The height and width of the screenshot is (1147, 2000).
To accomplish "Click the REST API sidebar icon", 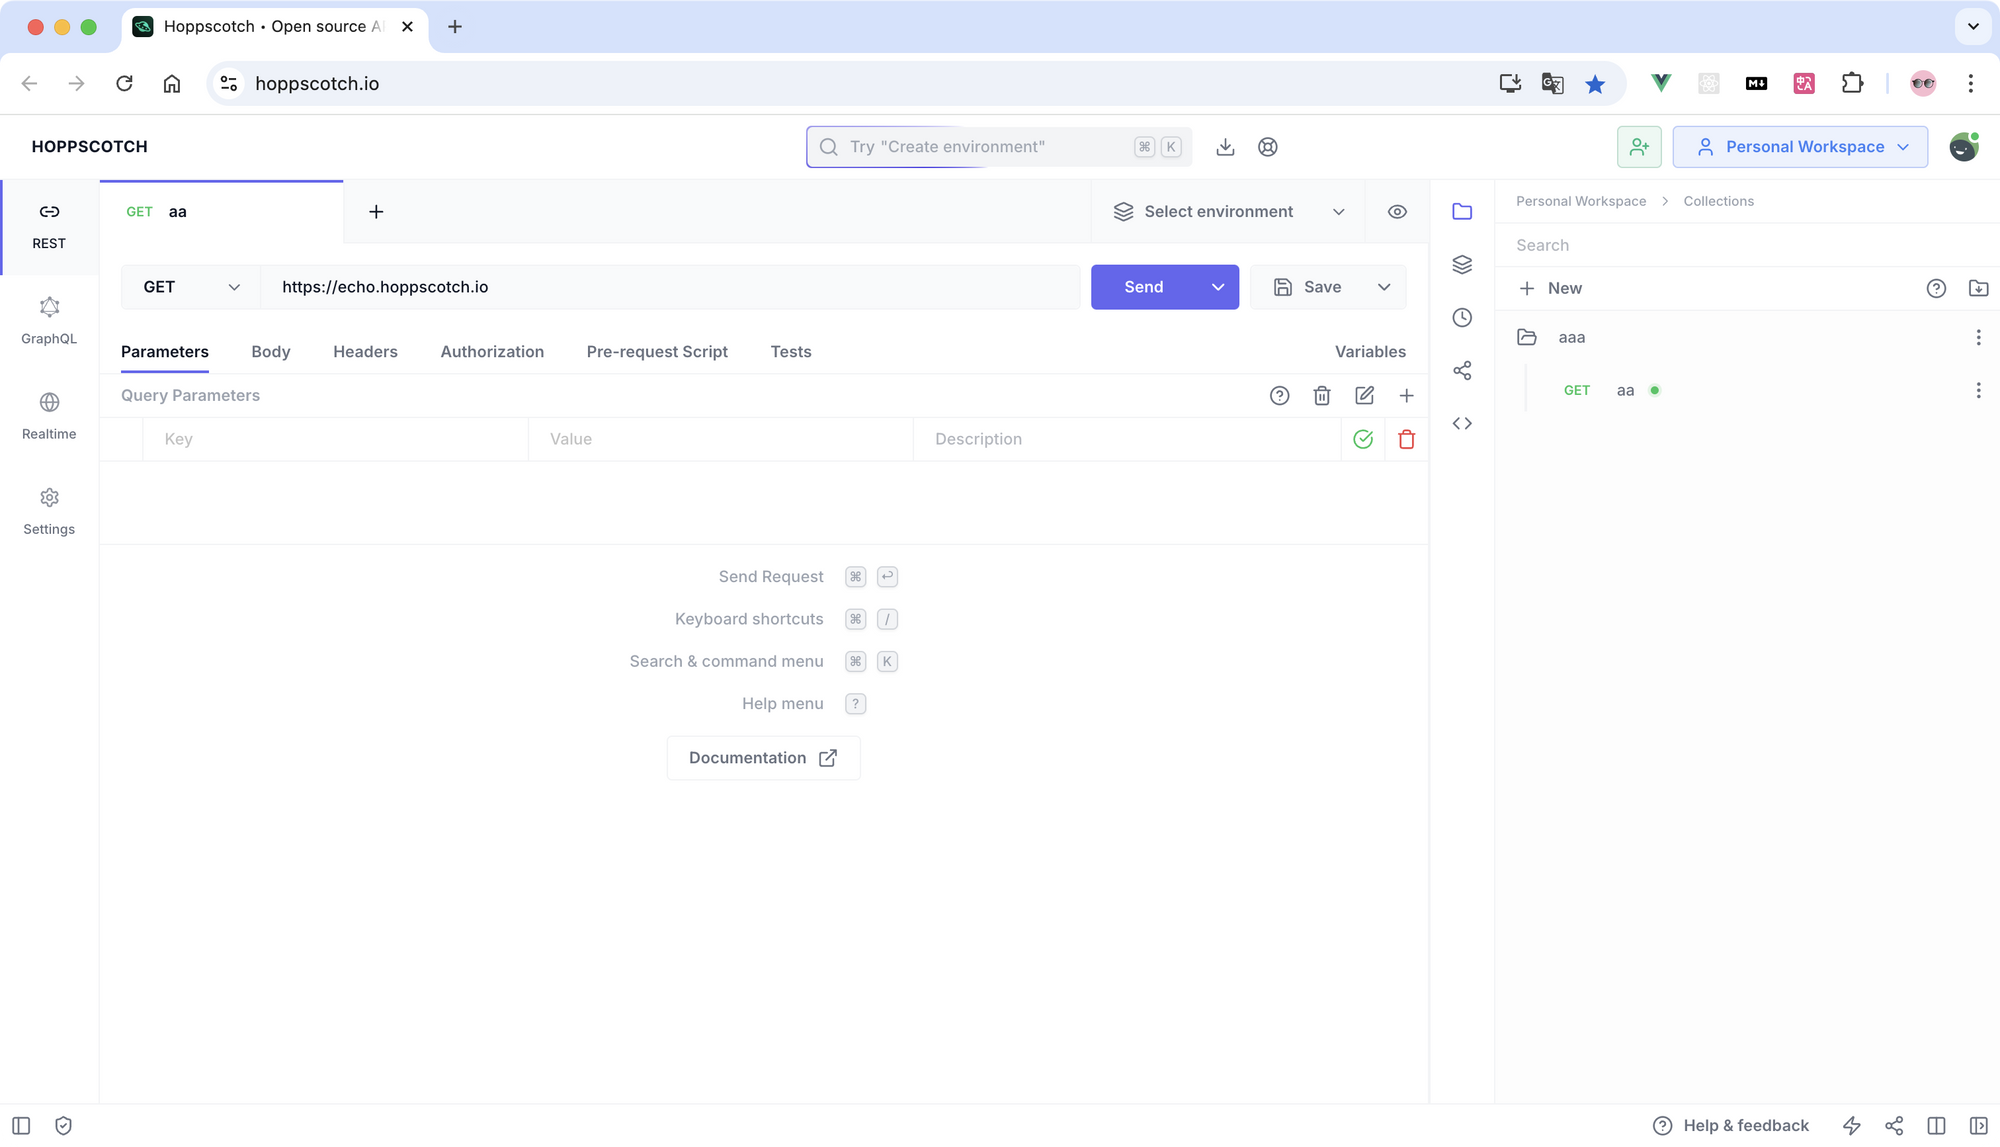I will click(48, 225).
